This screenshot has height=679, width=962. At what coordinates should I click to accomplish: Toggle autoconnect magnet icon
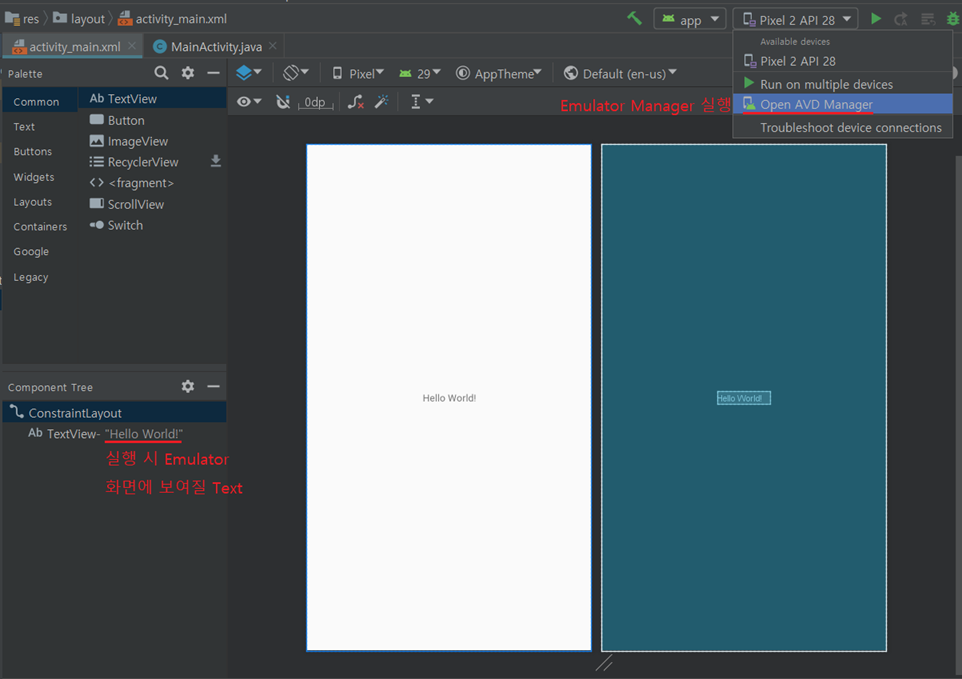[283, 102]
